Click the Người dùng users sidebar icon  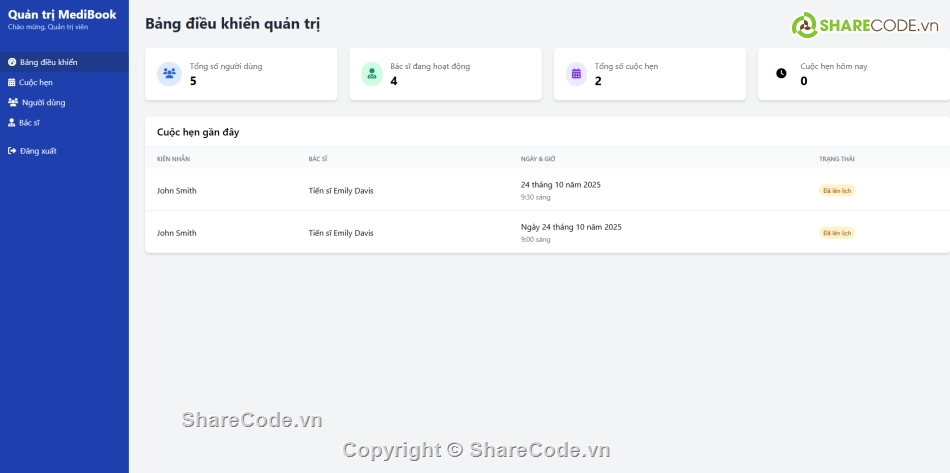tap(13, 102)
